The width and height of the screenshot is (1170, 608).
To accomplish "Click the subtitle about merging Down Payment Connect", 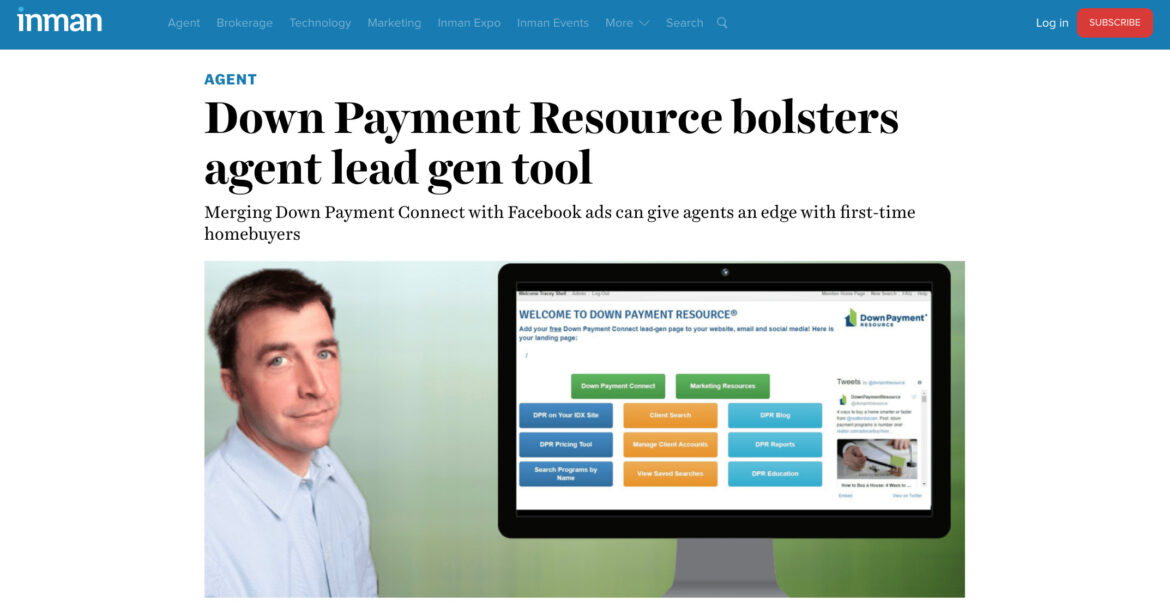I will [560, 222].
